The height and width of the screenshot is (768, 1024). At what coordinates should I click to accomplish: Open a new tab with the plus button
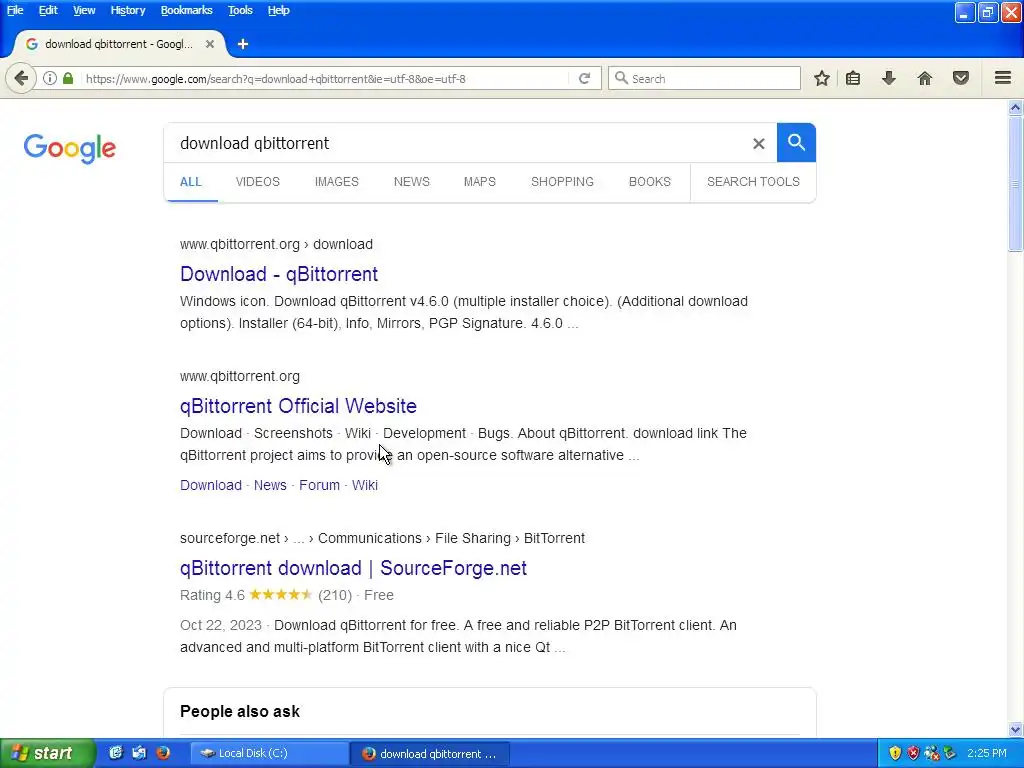point(243,44)
